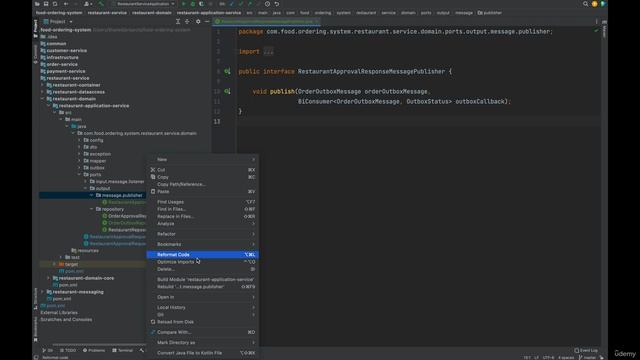Open editor tab options three-dot icon
Image resolution: width=640 pixels, height=360 pixels.
tap(596, 21)
